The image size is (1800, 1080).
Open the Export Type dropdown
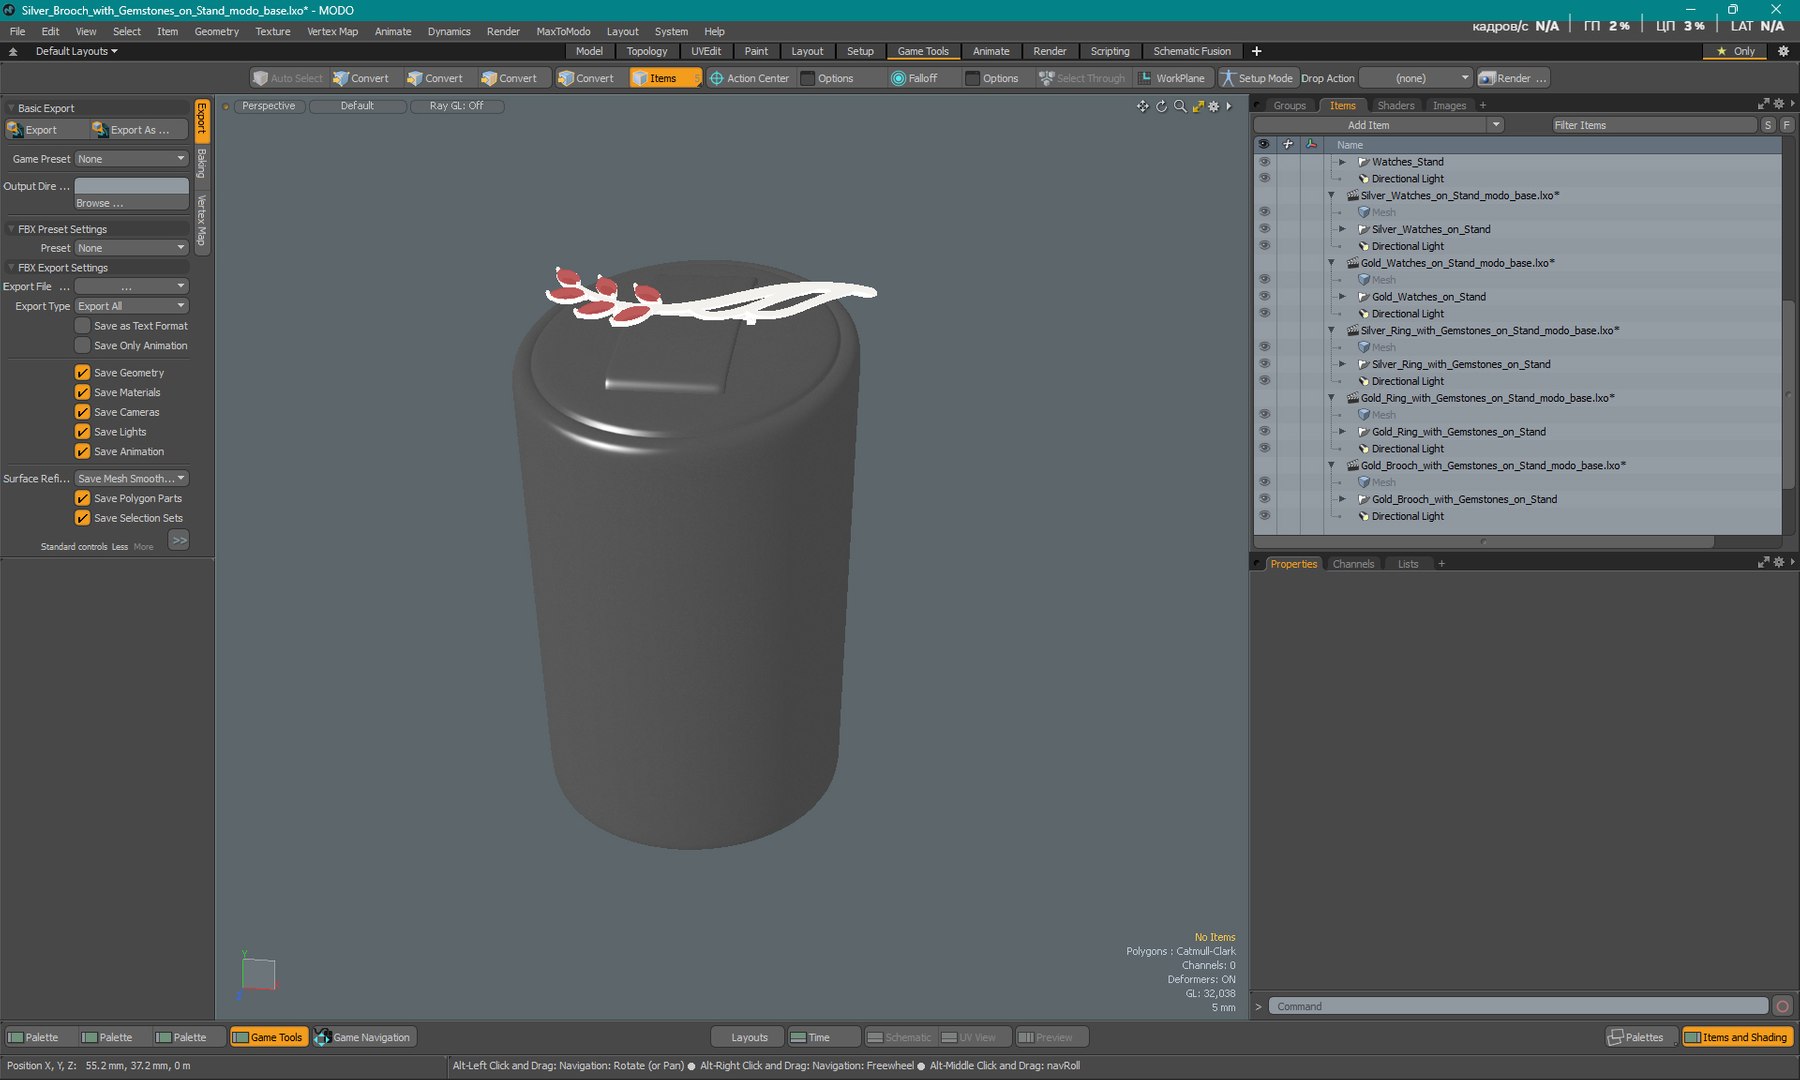[131, 306]
